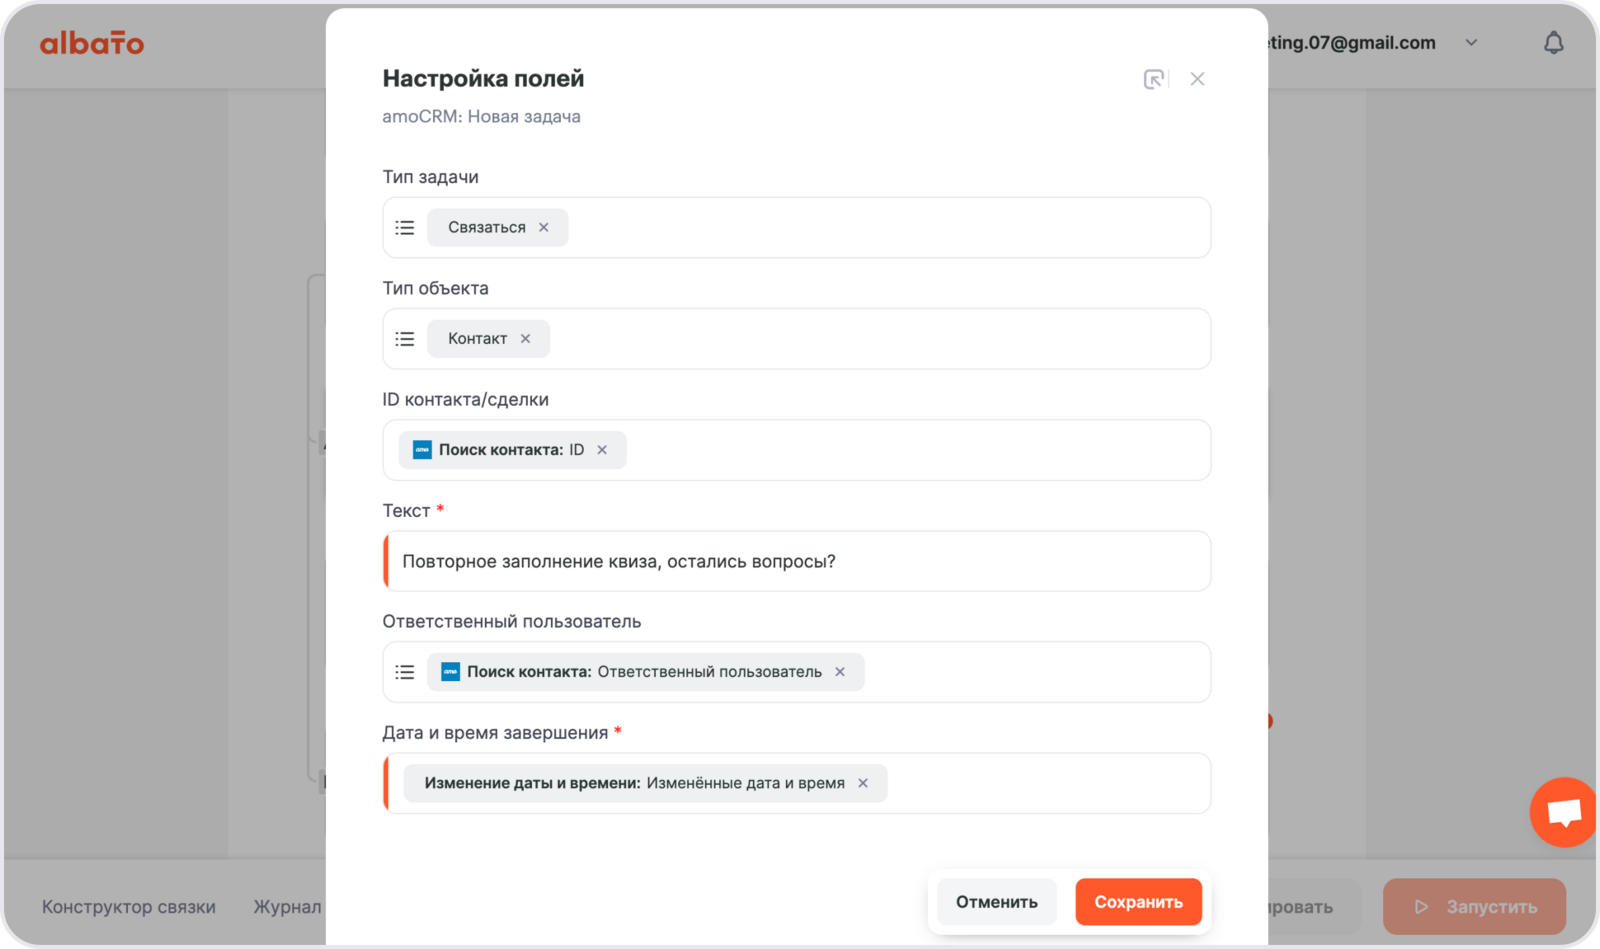
Task: Click the Сохранить button
Action: [x=1138, y=902]
